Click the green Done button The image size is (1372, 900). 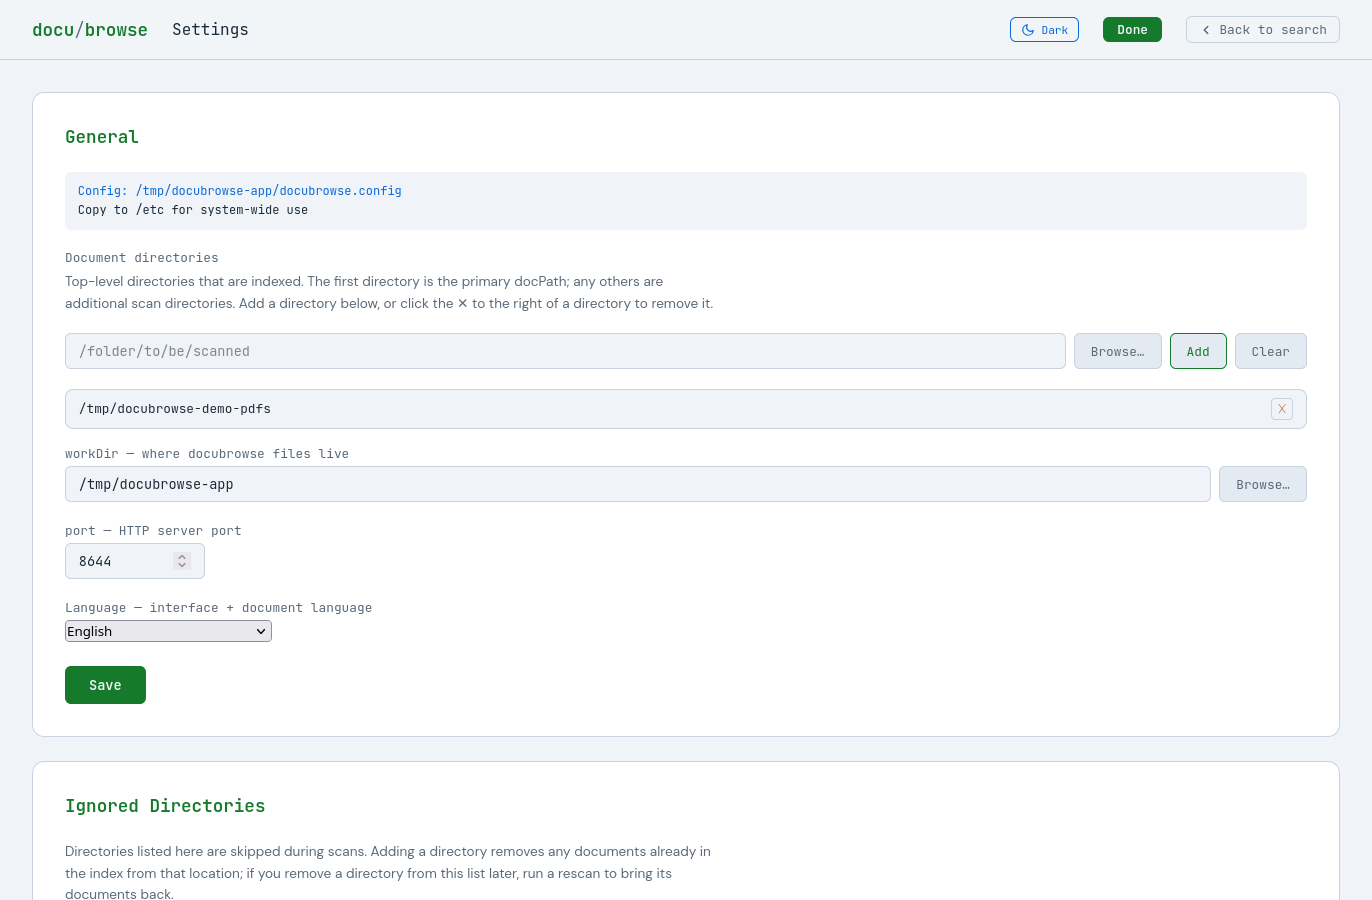pos(1132,30)
